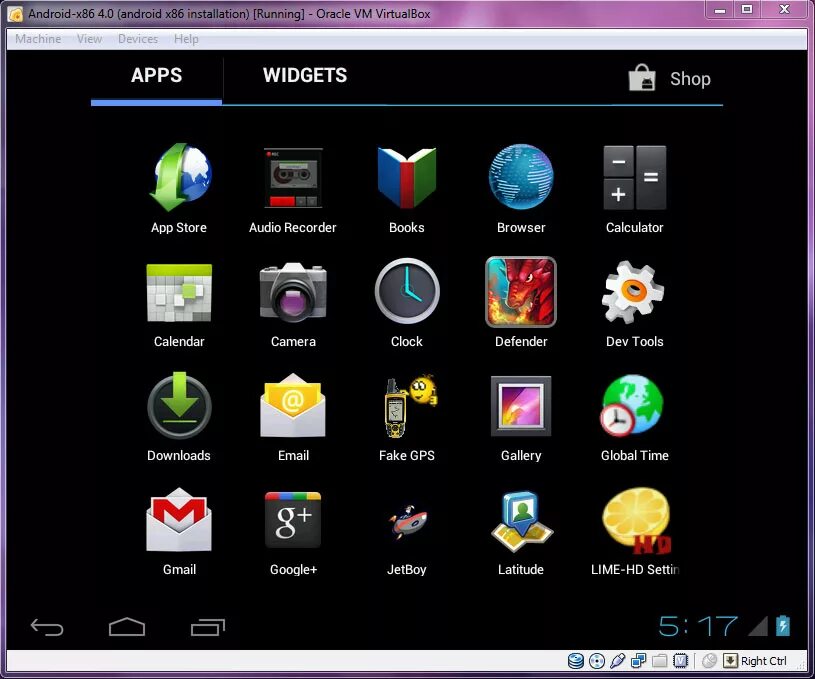Click the VirtualBox virtualization status icon
This screenshot has width=815, height=679.
pos(680,661)
